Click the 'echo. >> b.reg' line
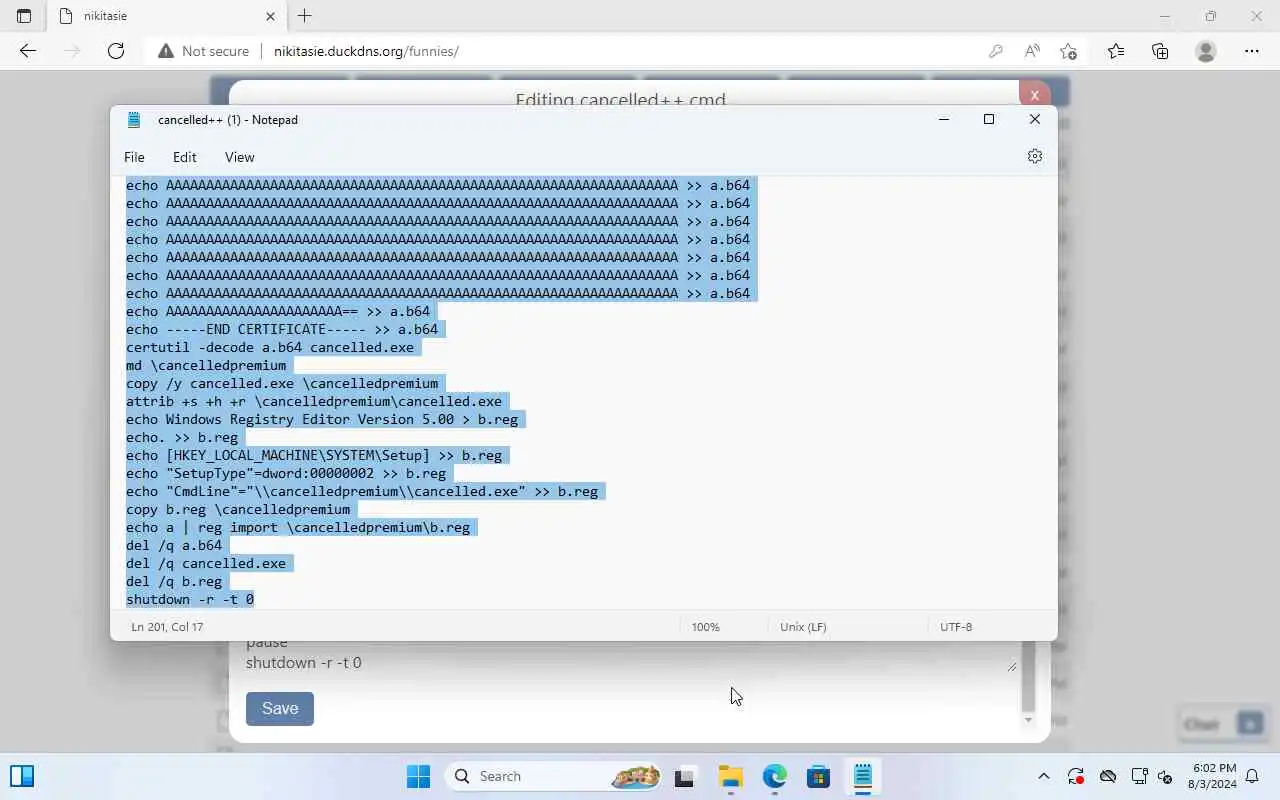This screenshot has width=1280, height=800. (182, 437)
